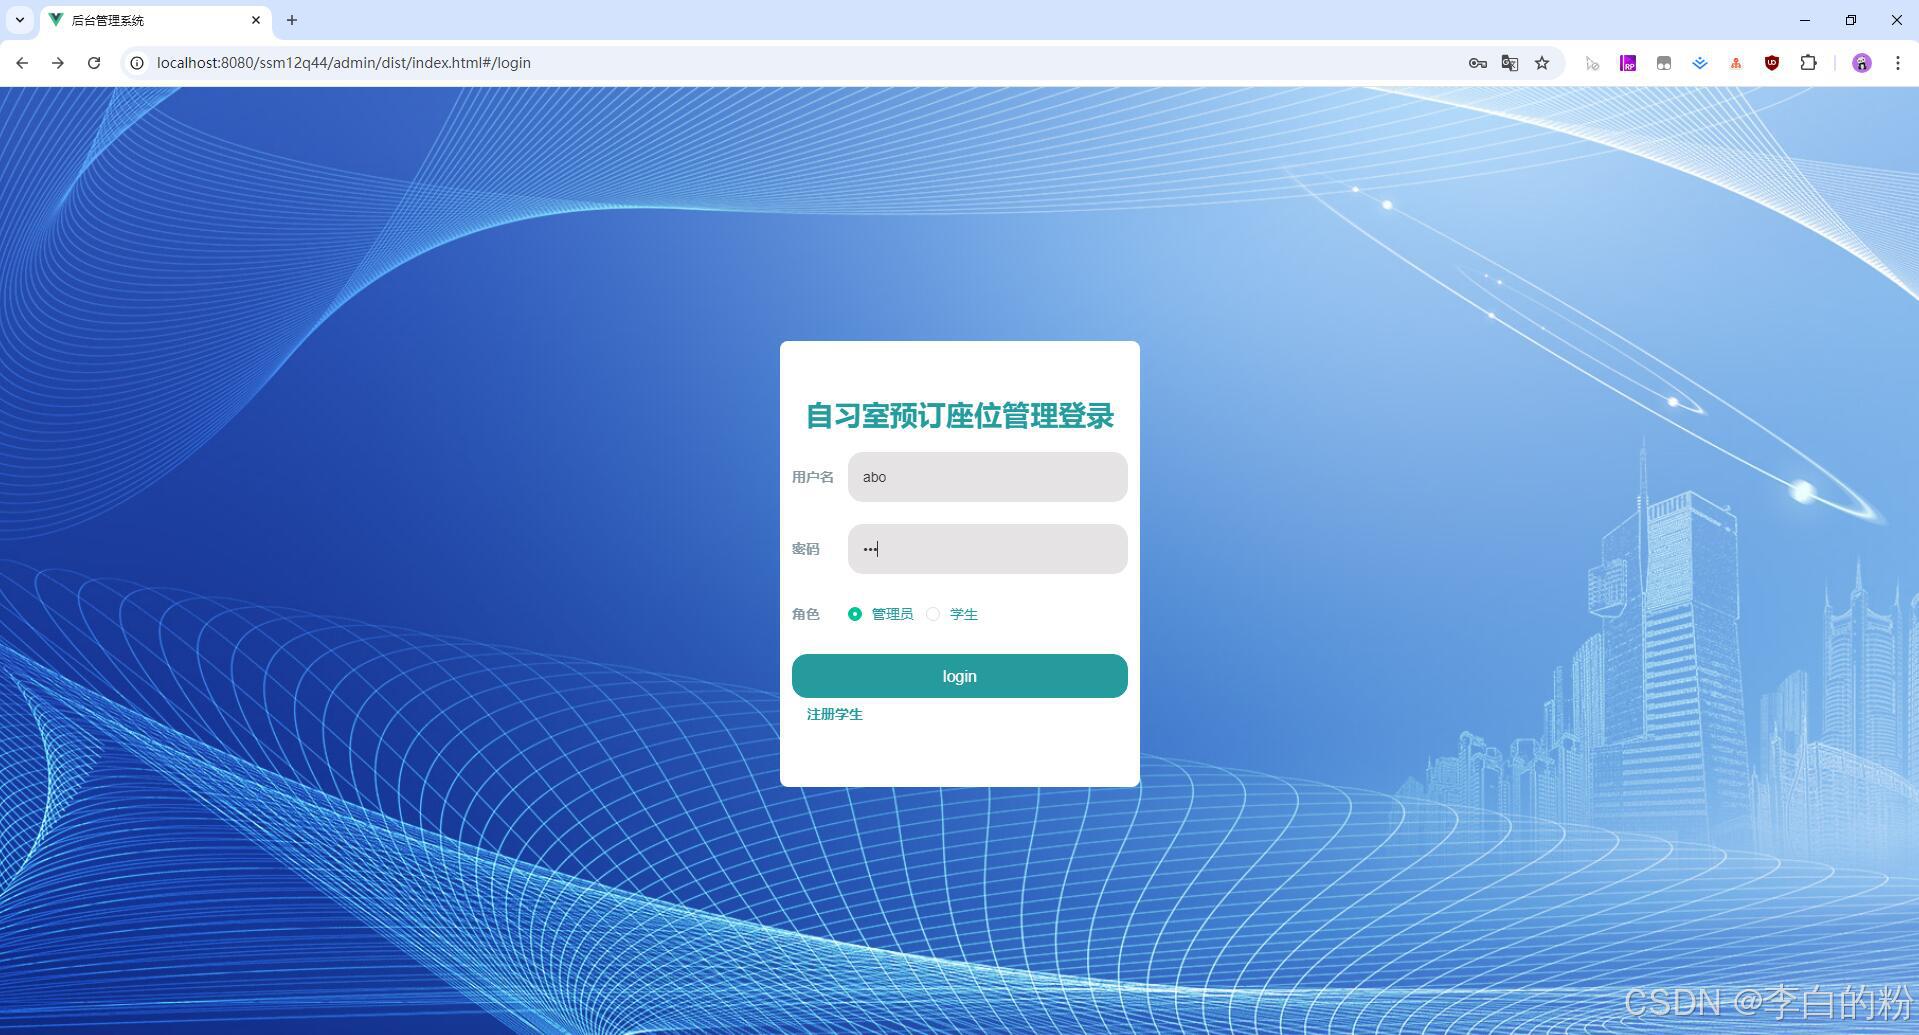Open the user profile avatar

click(x=1862, y=63)
